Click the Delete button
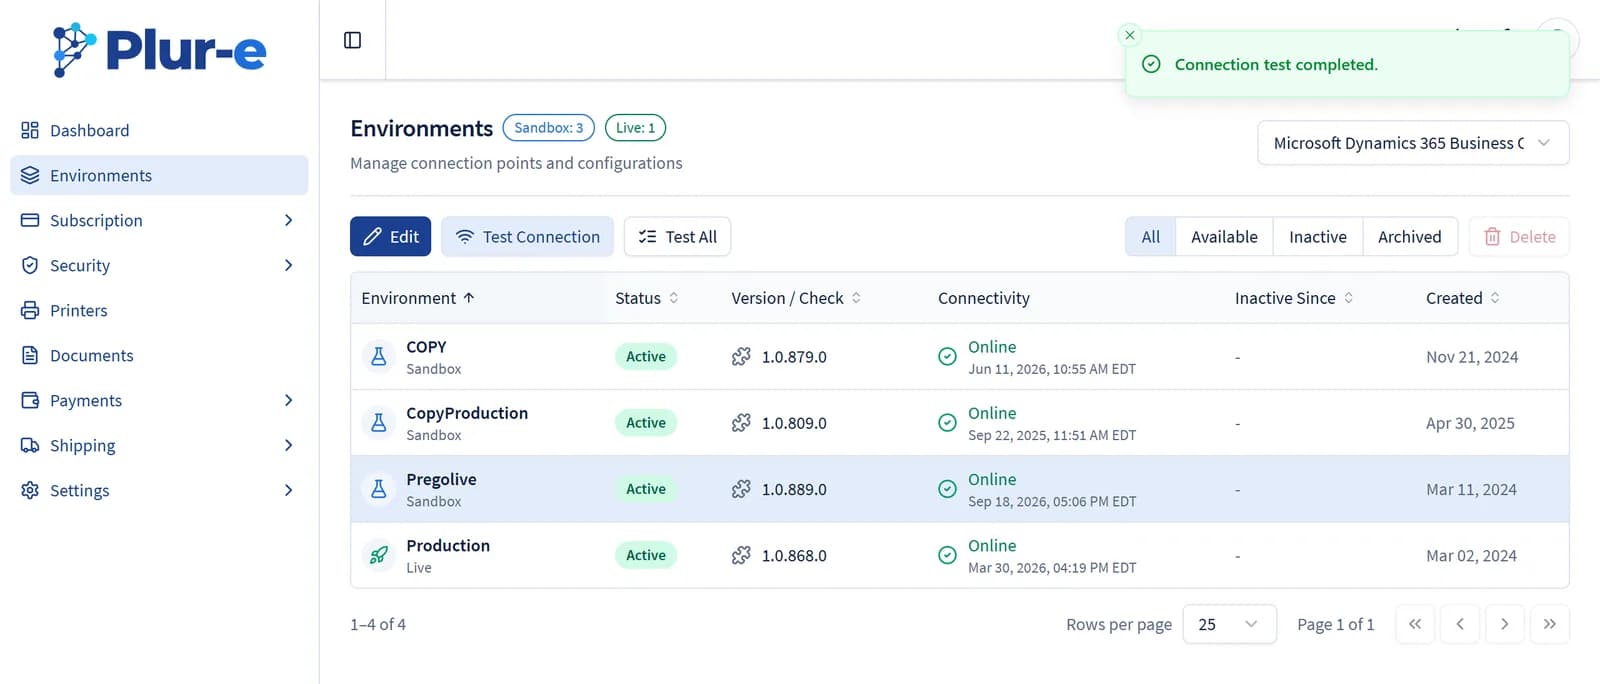Viewport: 1600px width, 684px height. click(x=1519, y=237)
